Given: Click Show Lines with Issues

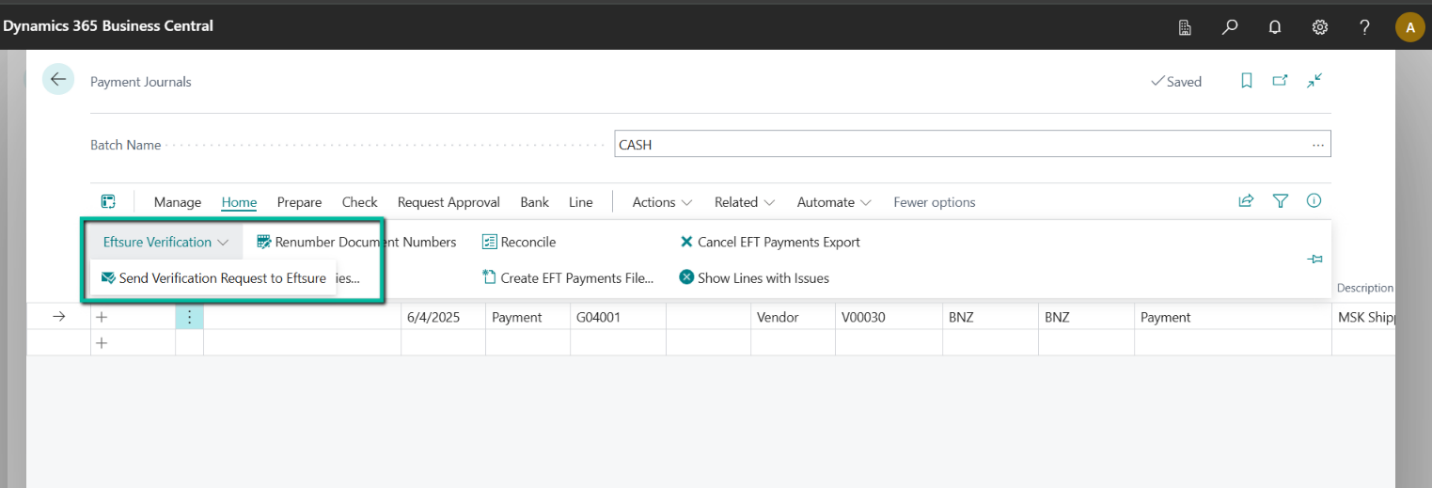Looking at the screenshot, I should (x=754, y=278).
